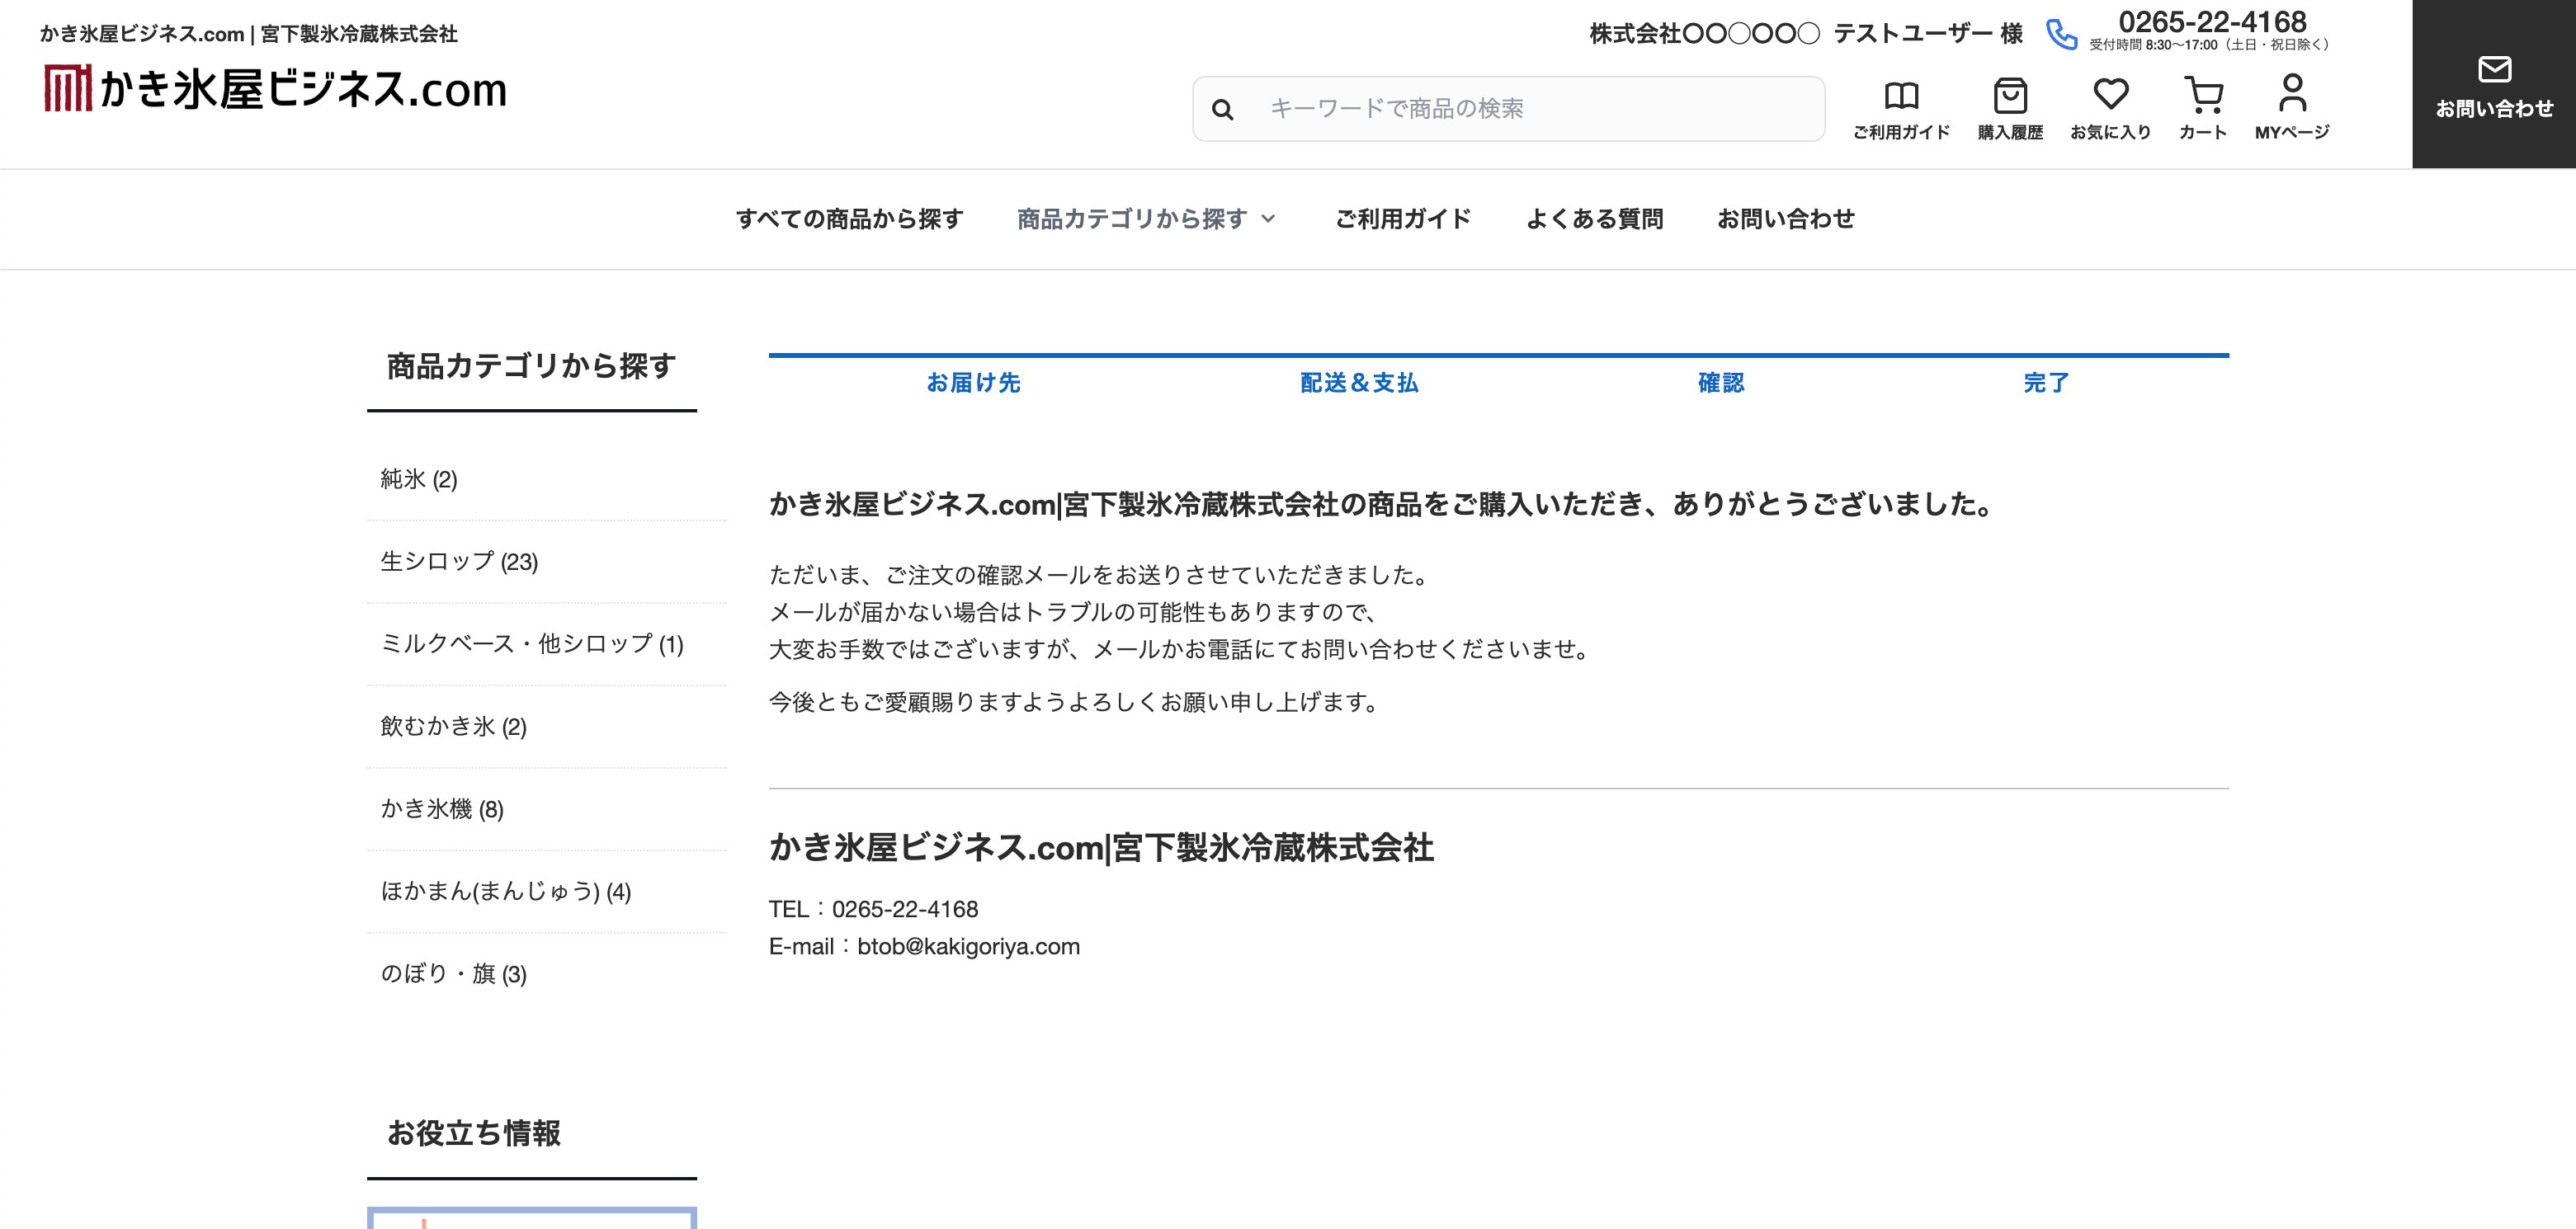Click お問い合わせ in navigation bar

click(x=1785, y=219)
